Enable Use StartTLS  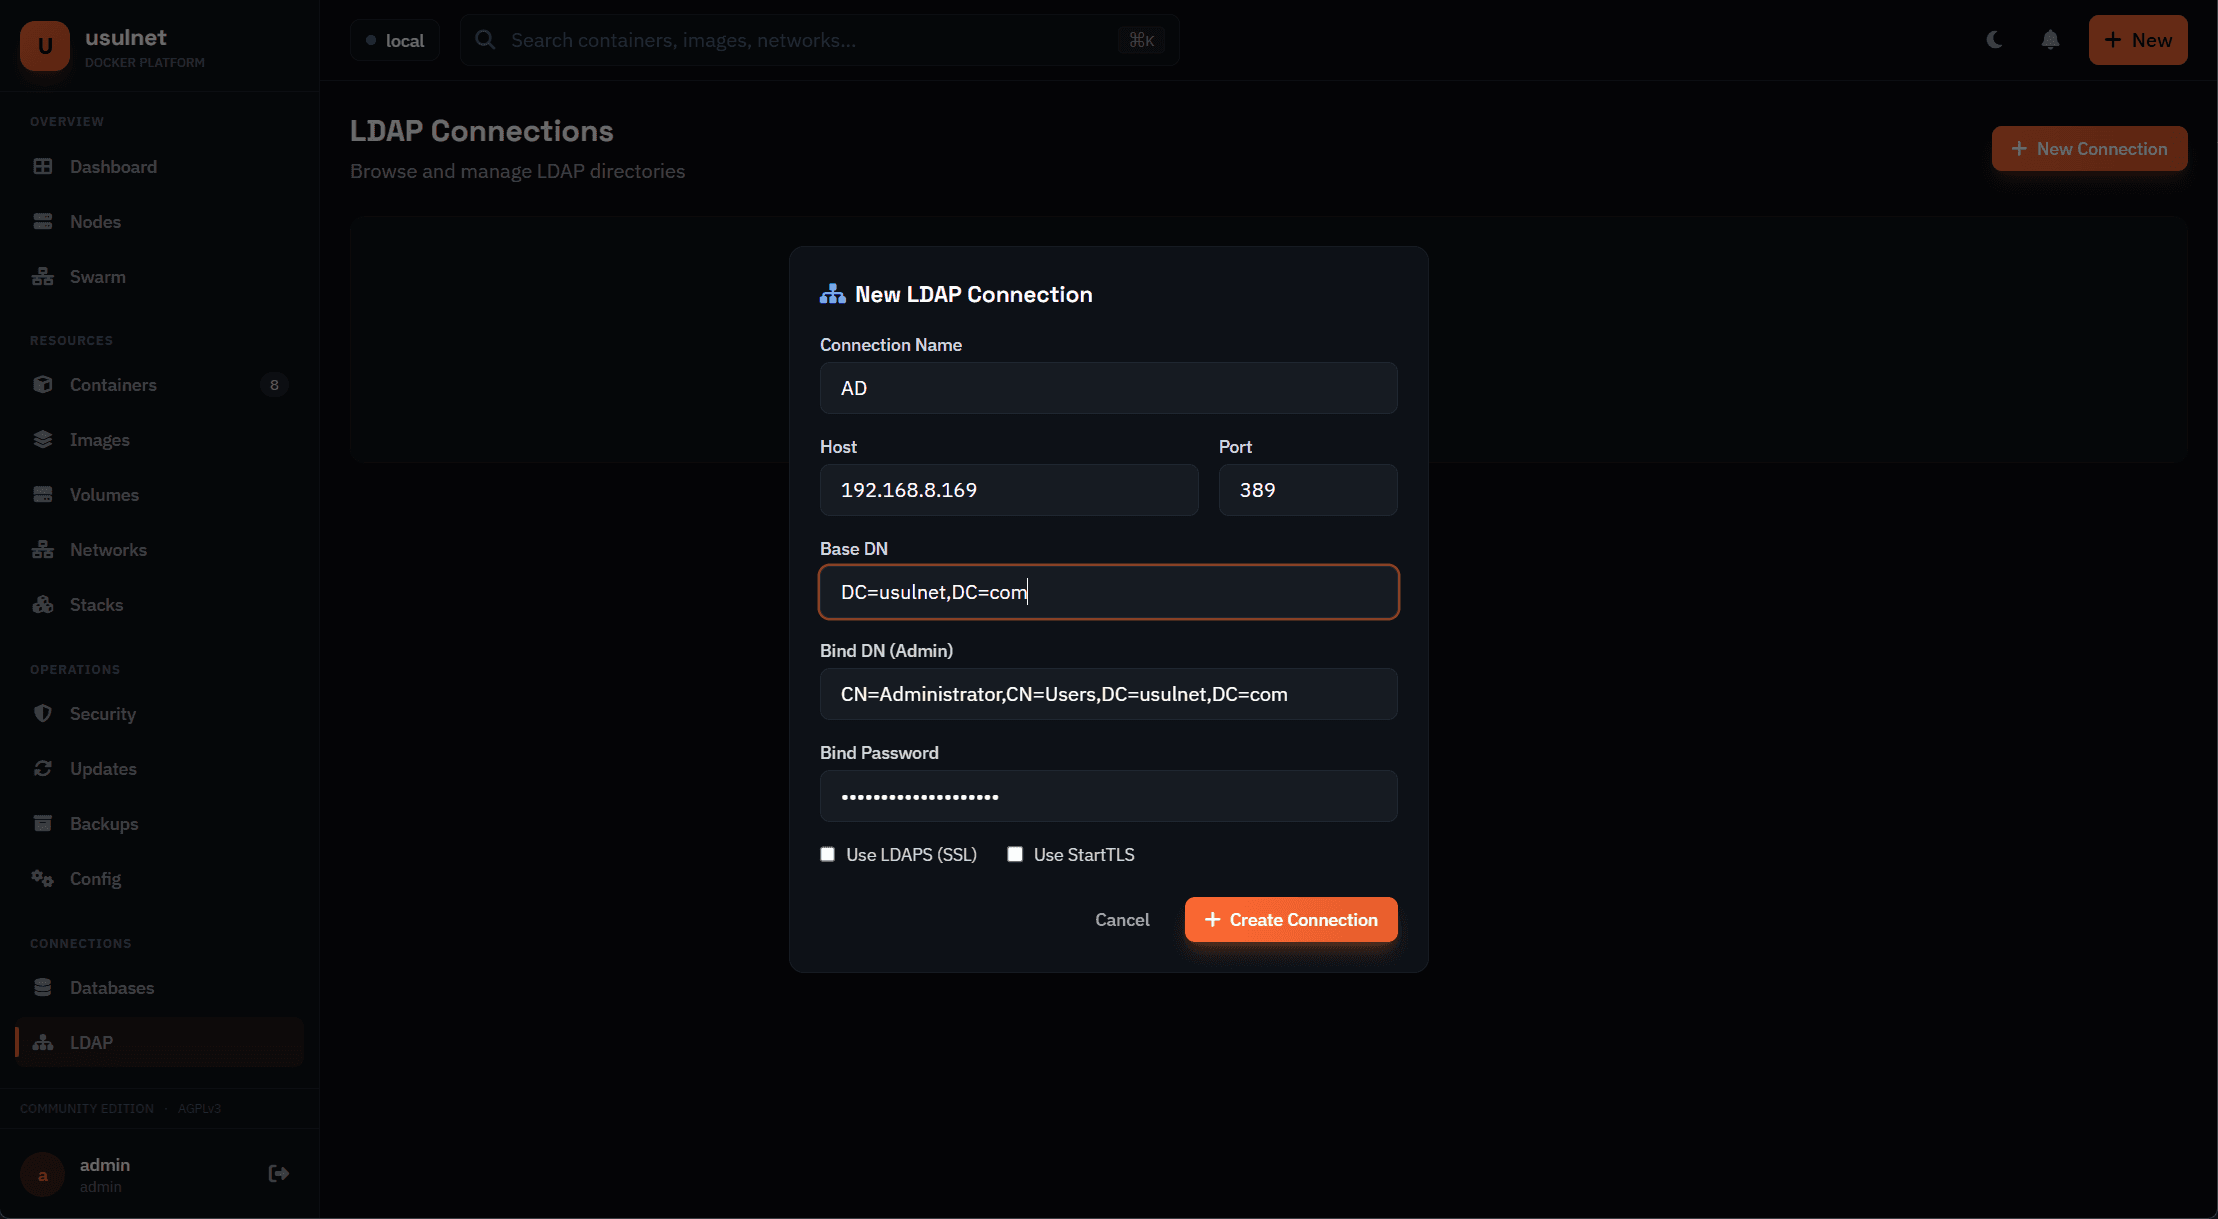coord(1015,854)
